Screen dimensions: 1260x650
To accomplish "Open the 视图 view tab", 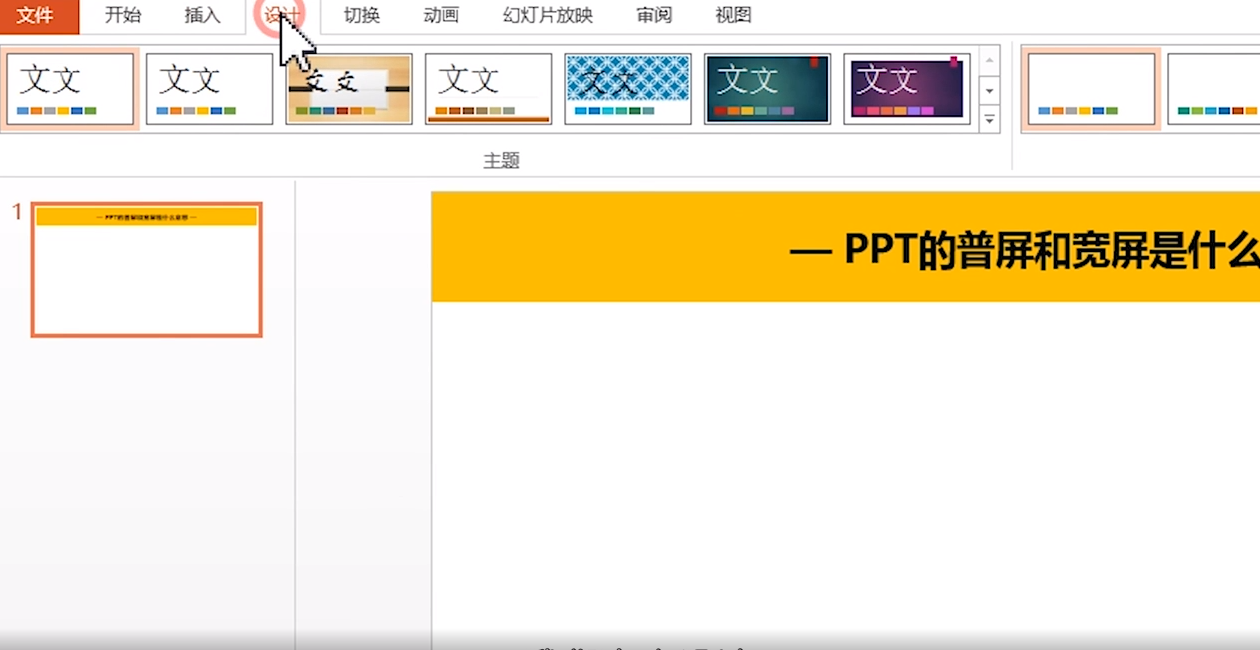I will tap(733, 16).
